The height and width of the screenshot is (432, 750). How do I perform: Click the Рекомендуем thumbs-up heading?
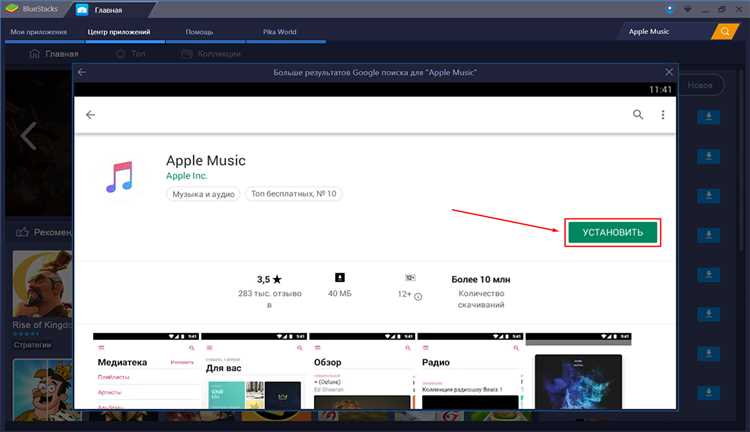(44, 232)
